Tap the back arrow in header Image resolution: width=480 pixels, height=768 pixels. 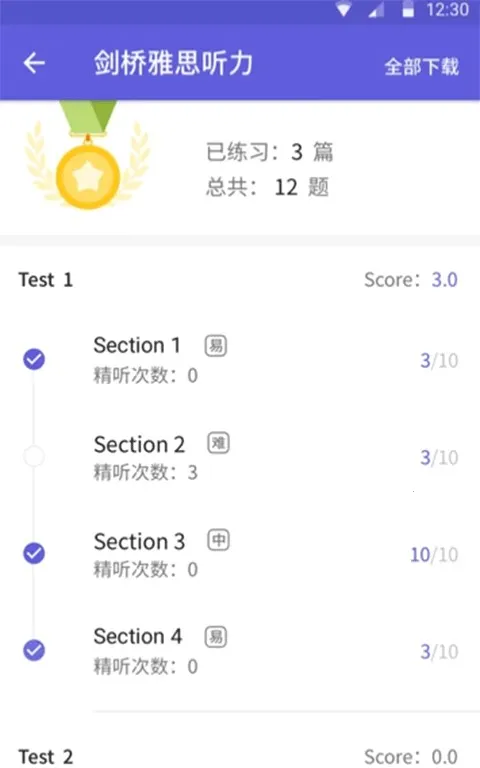click(34, 63)
